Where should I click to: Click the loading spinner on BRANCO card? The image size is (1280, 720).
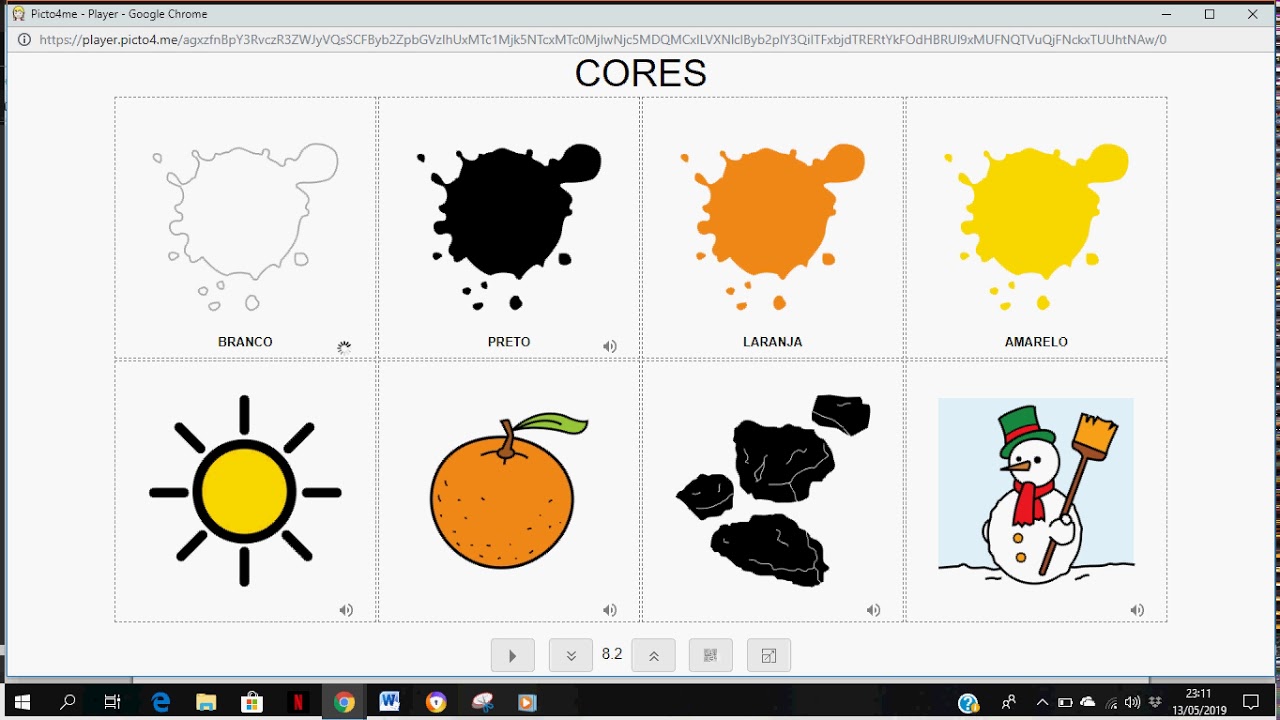(x=344, y=348)
